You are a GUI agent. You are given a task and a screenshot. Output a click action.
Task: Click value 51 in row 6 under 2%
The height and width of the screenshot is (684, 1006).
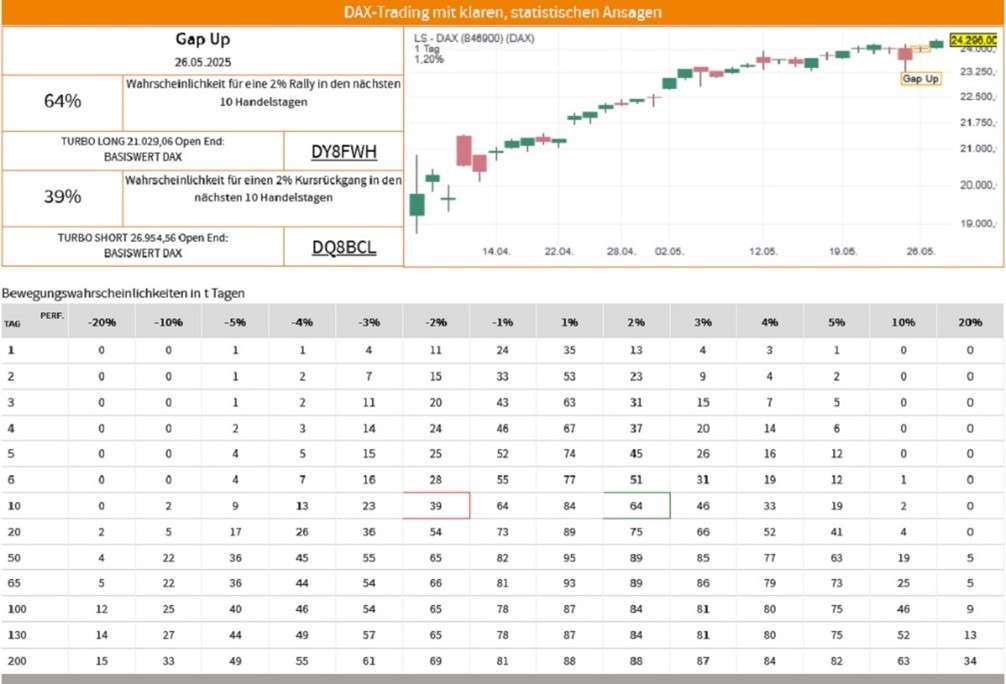pyautogui.click(x=636, y=479)
